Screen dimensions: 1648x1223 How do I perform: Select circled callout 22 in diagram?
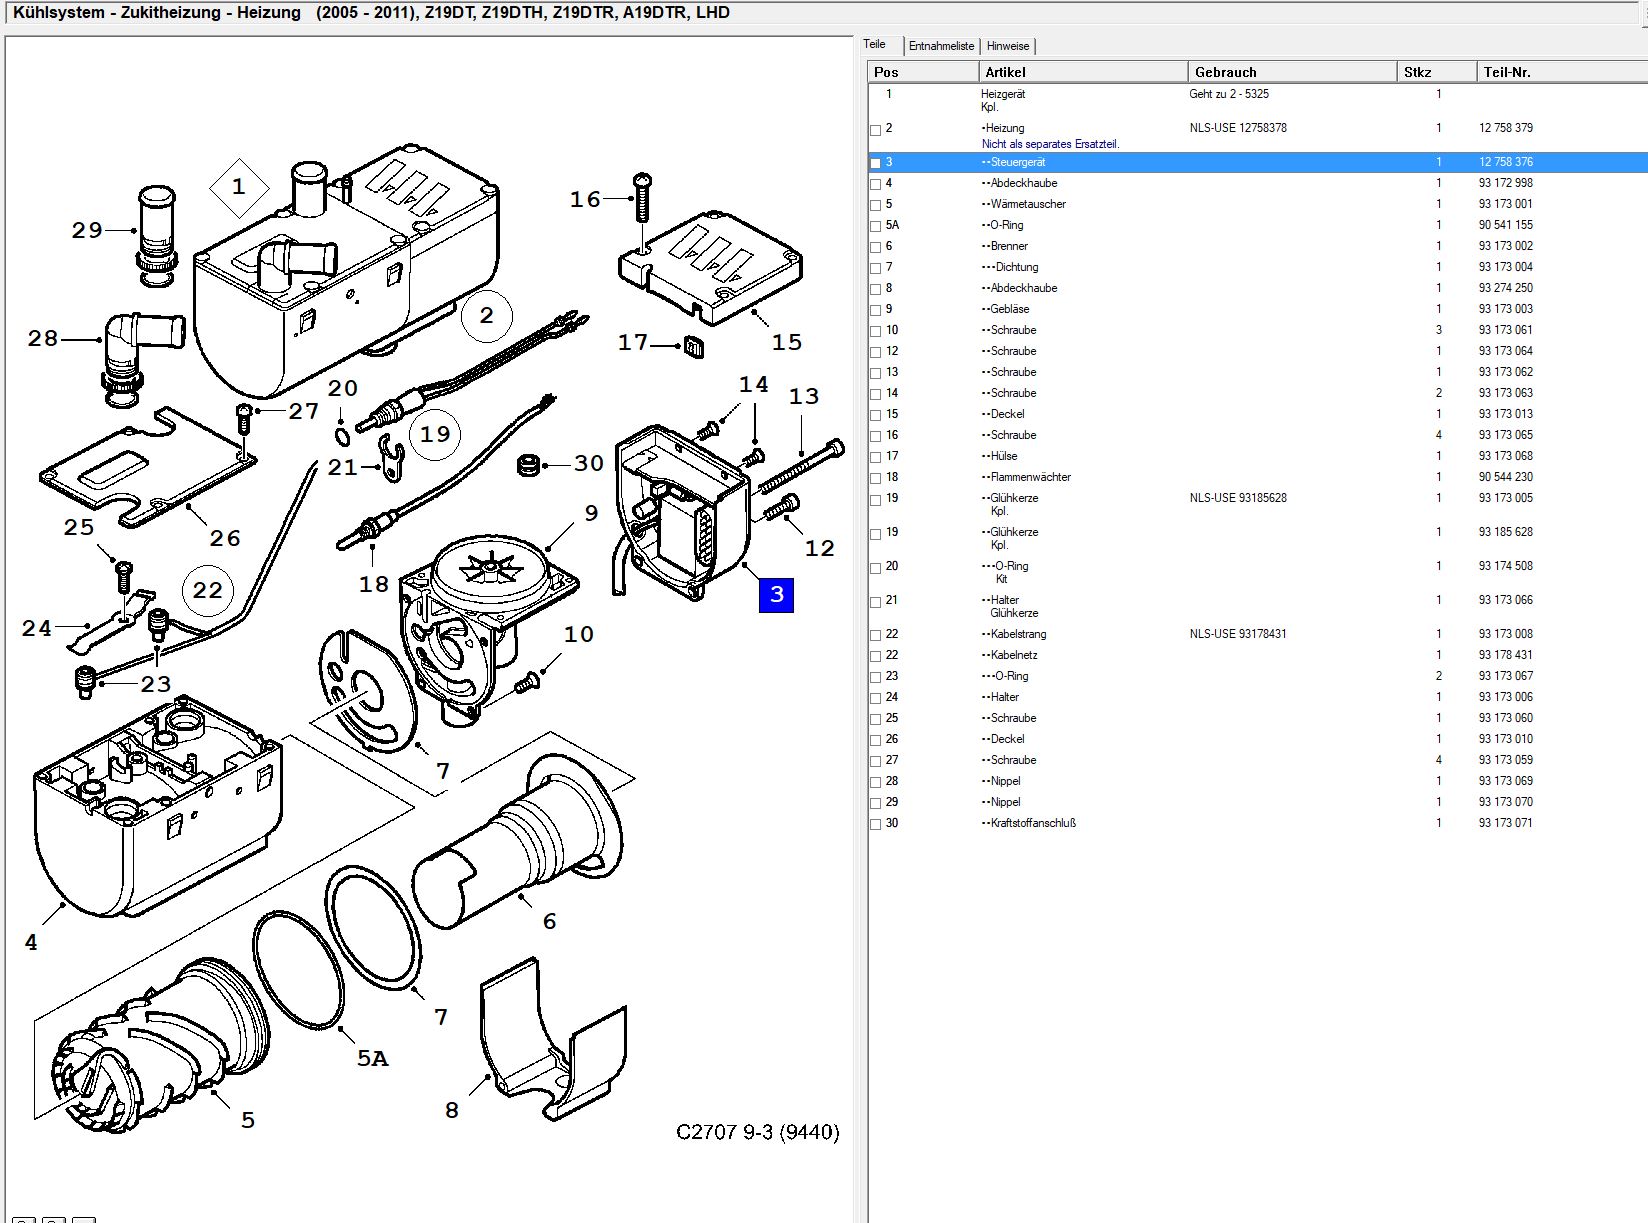[x=208, y=590]
